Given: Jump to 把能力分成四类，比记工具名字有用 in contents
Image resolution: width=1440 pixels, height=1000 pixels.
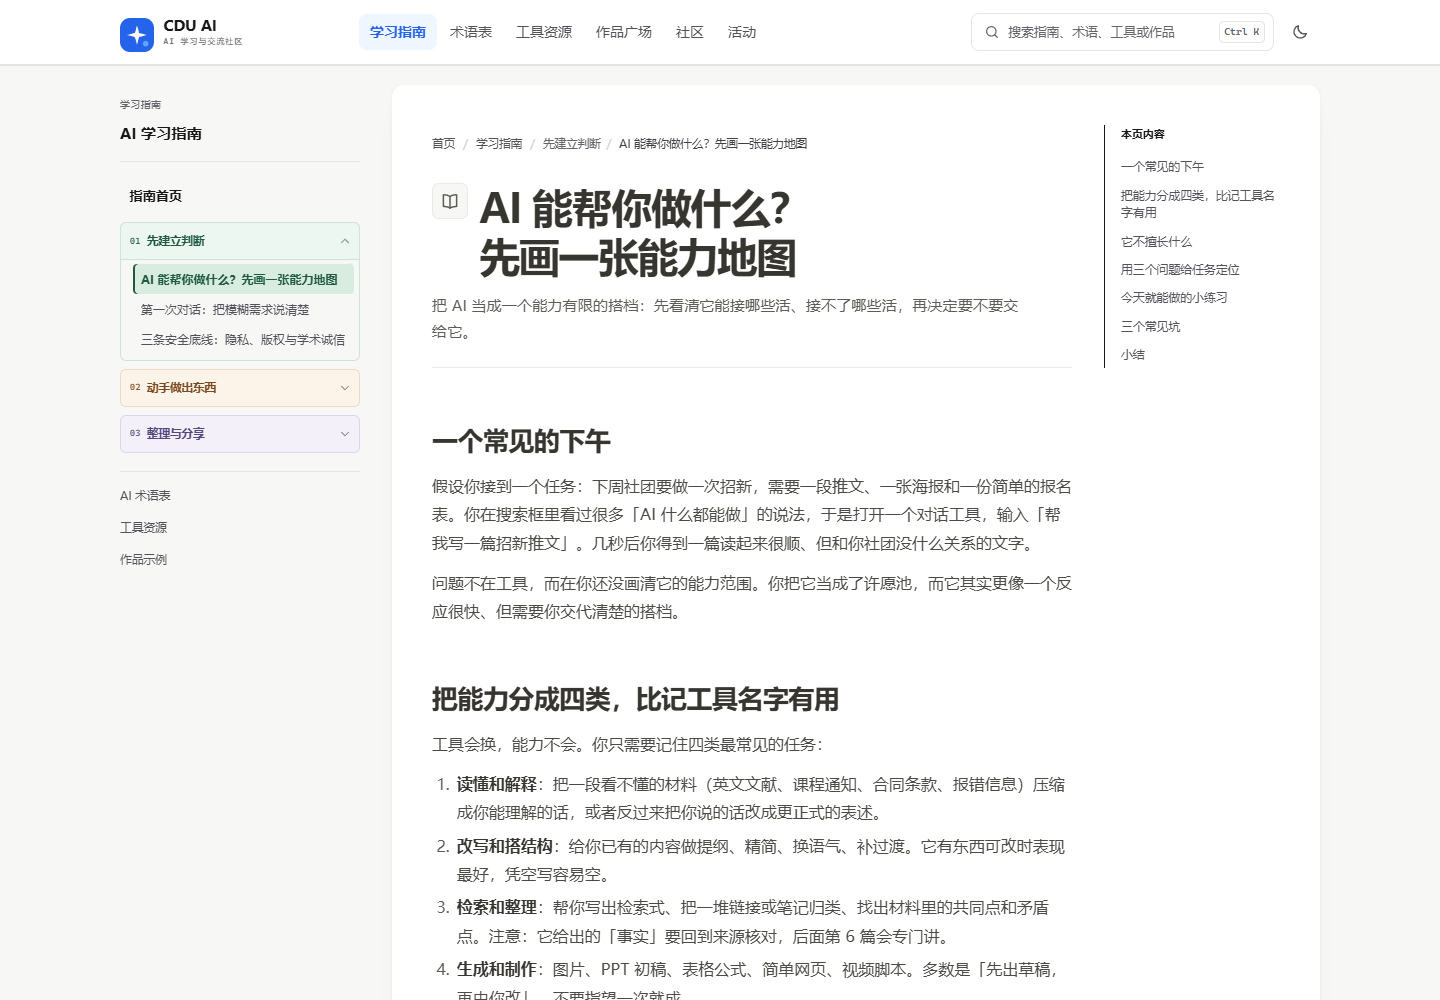Looking at the screenshot, I should [x=1198, y=204].
